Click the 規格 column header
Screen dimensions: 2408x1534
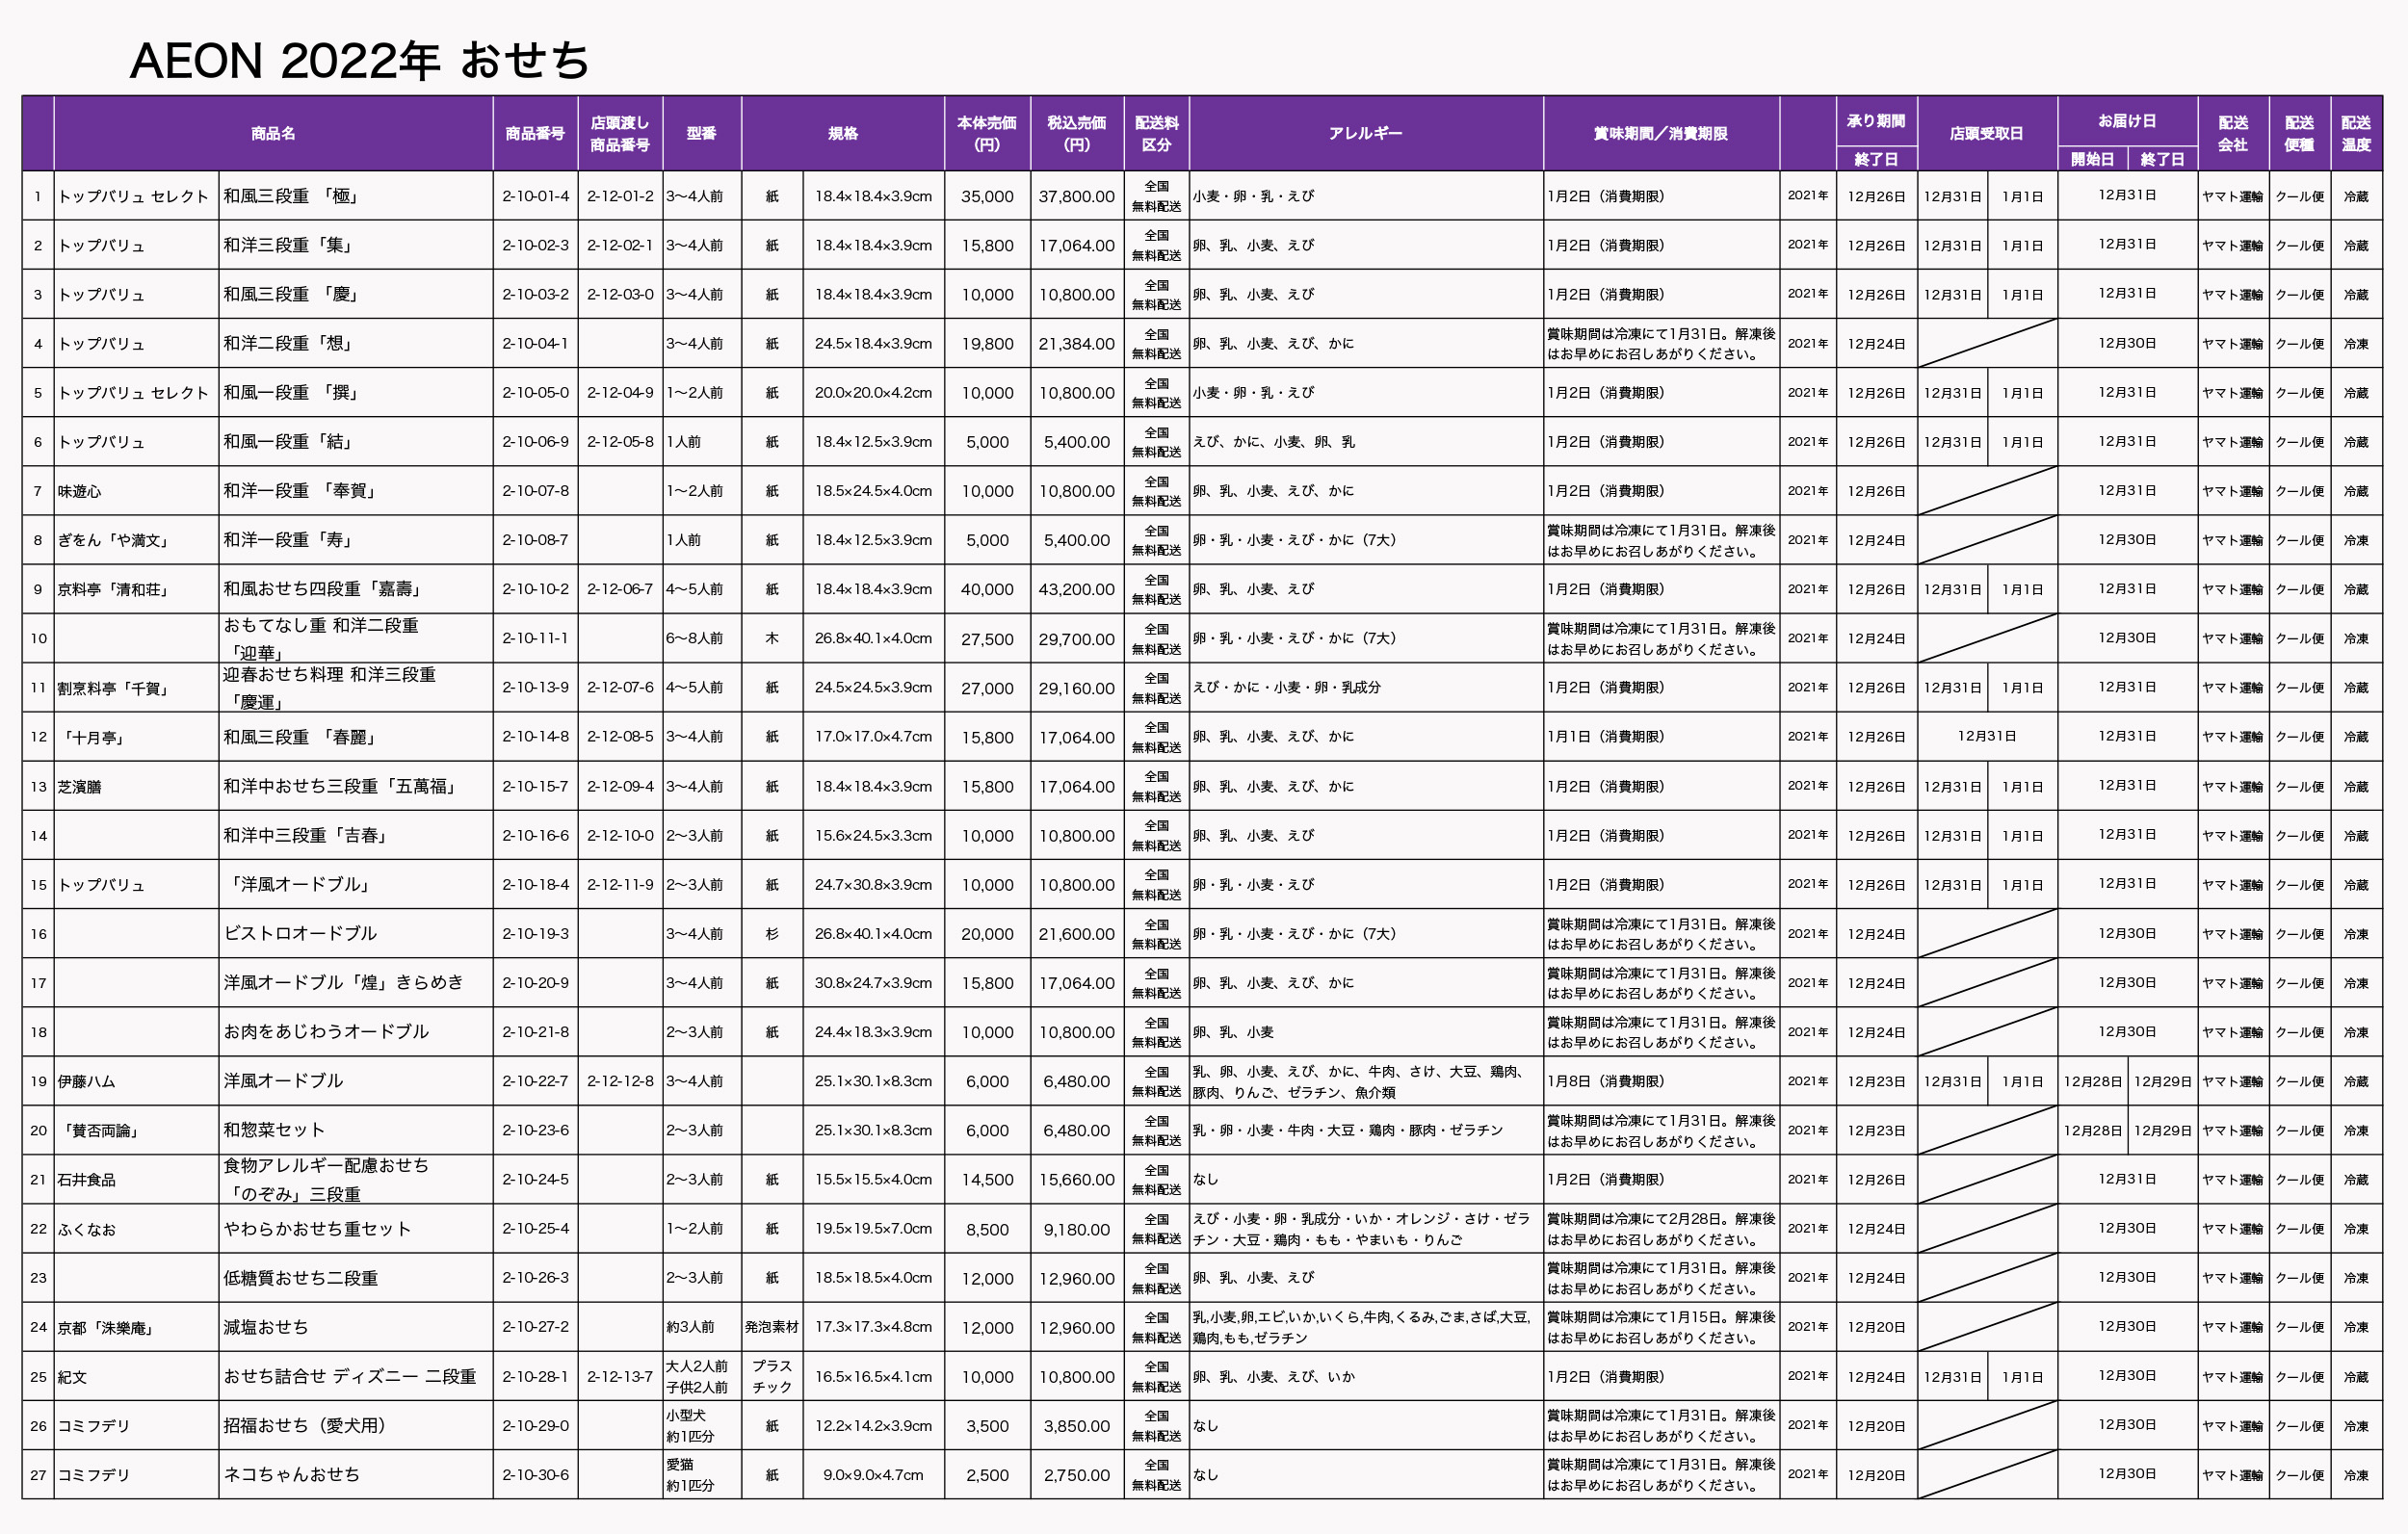click(x=843, y=134)
